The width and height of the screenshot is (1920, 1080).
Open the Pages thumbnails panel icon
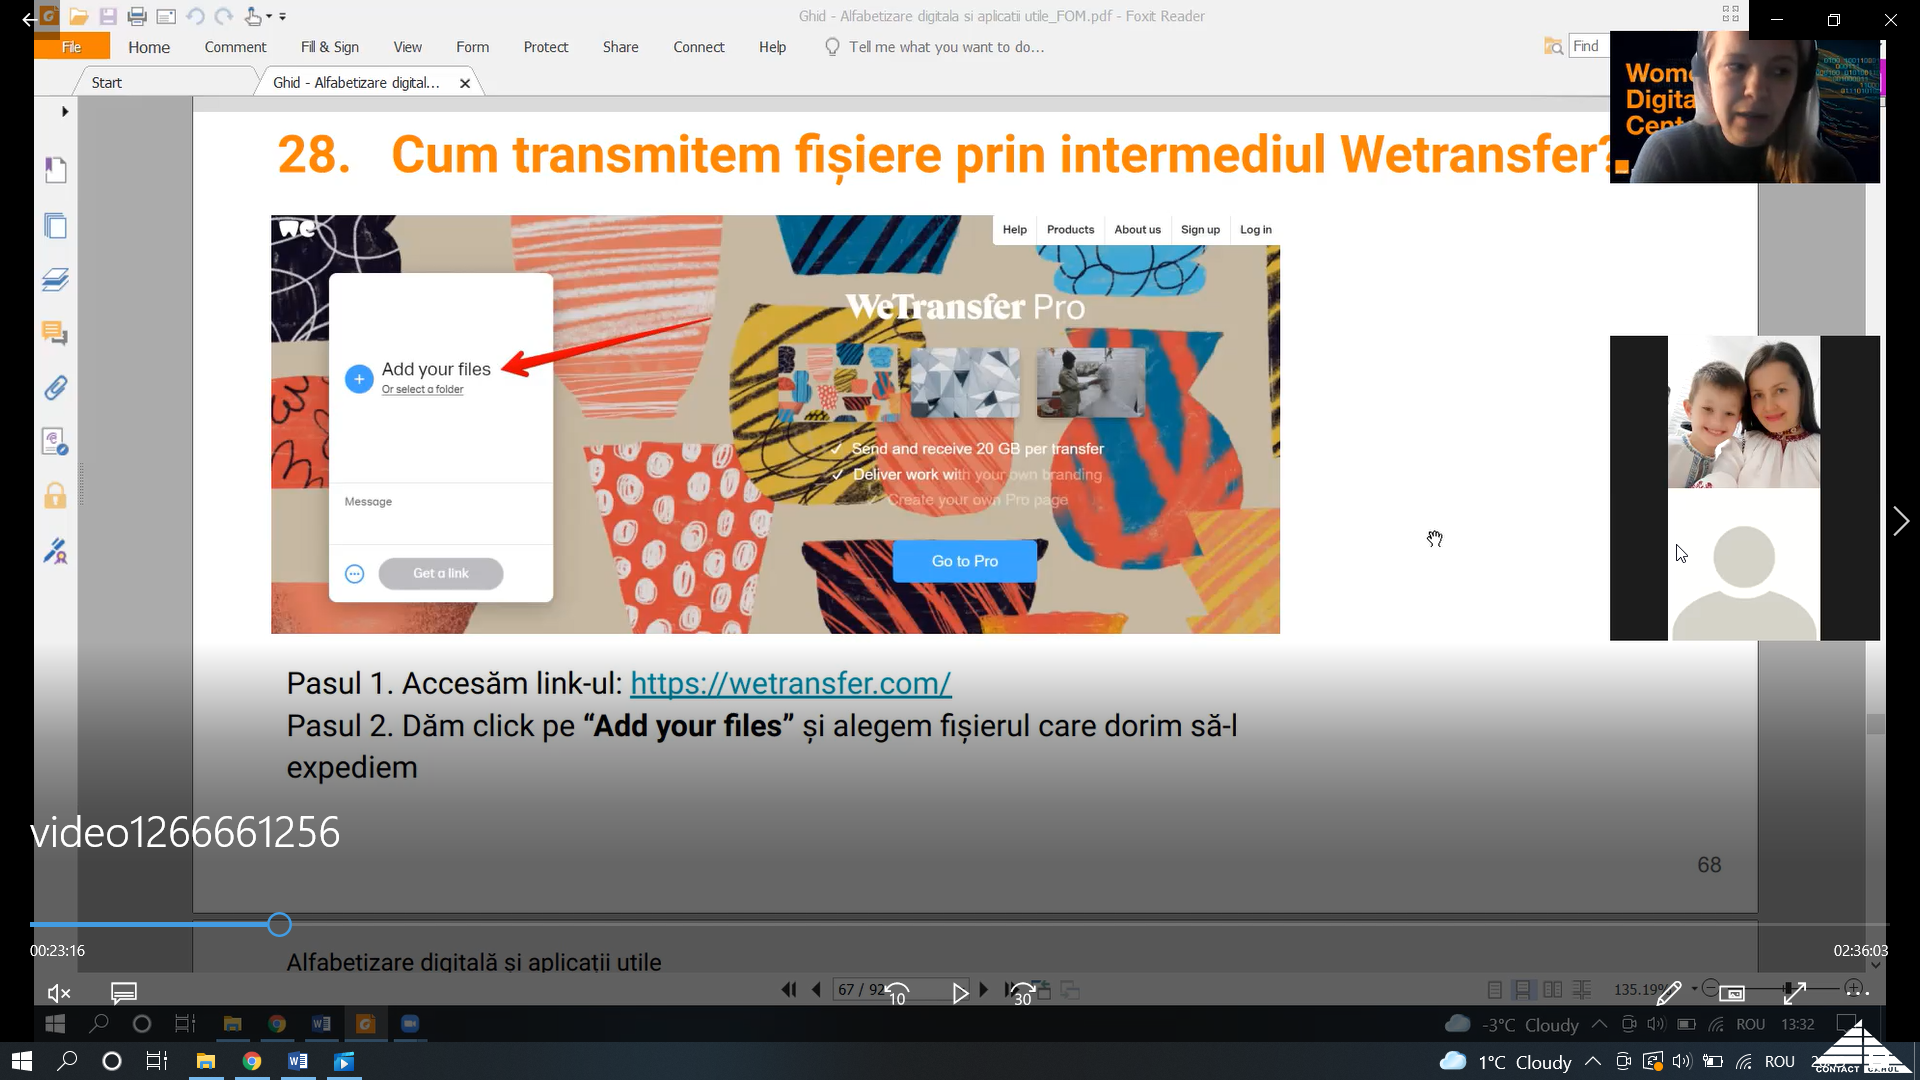(x=55, y=226)
